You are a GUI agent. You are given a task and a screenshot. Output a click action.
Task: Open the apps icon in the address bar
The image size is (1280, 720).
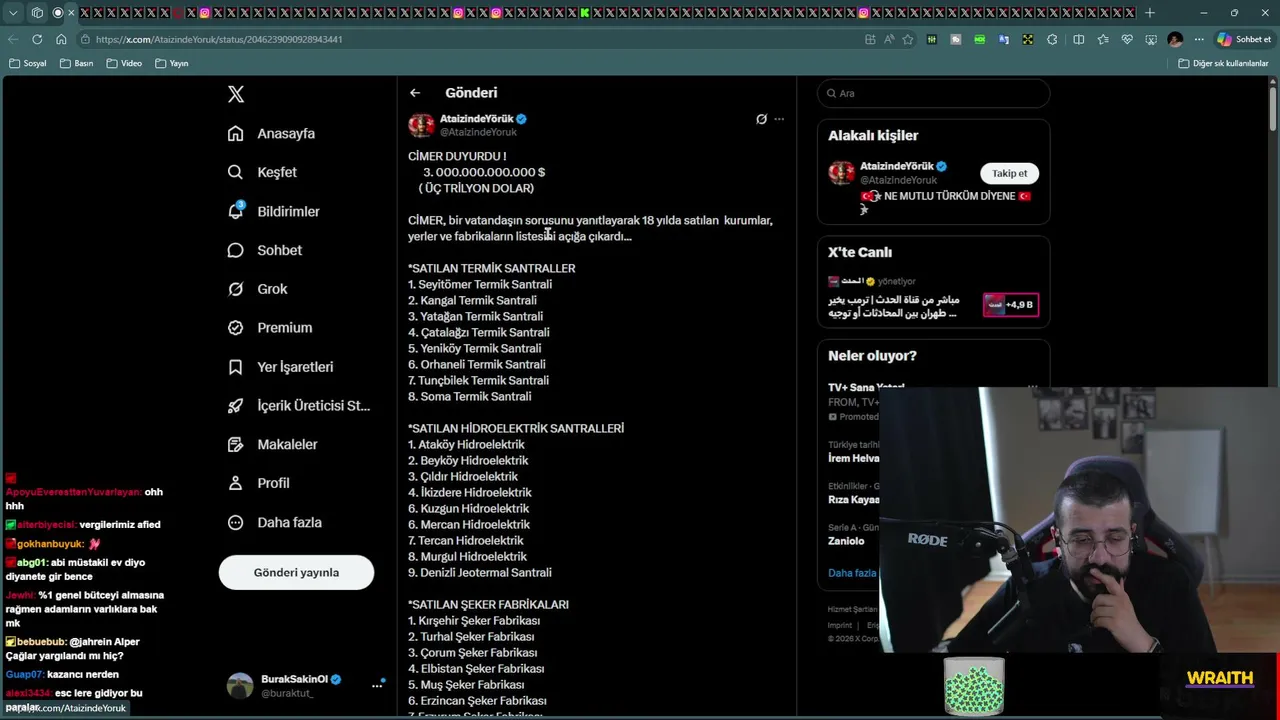click(870, 39)
